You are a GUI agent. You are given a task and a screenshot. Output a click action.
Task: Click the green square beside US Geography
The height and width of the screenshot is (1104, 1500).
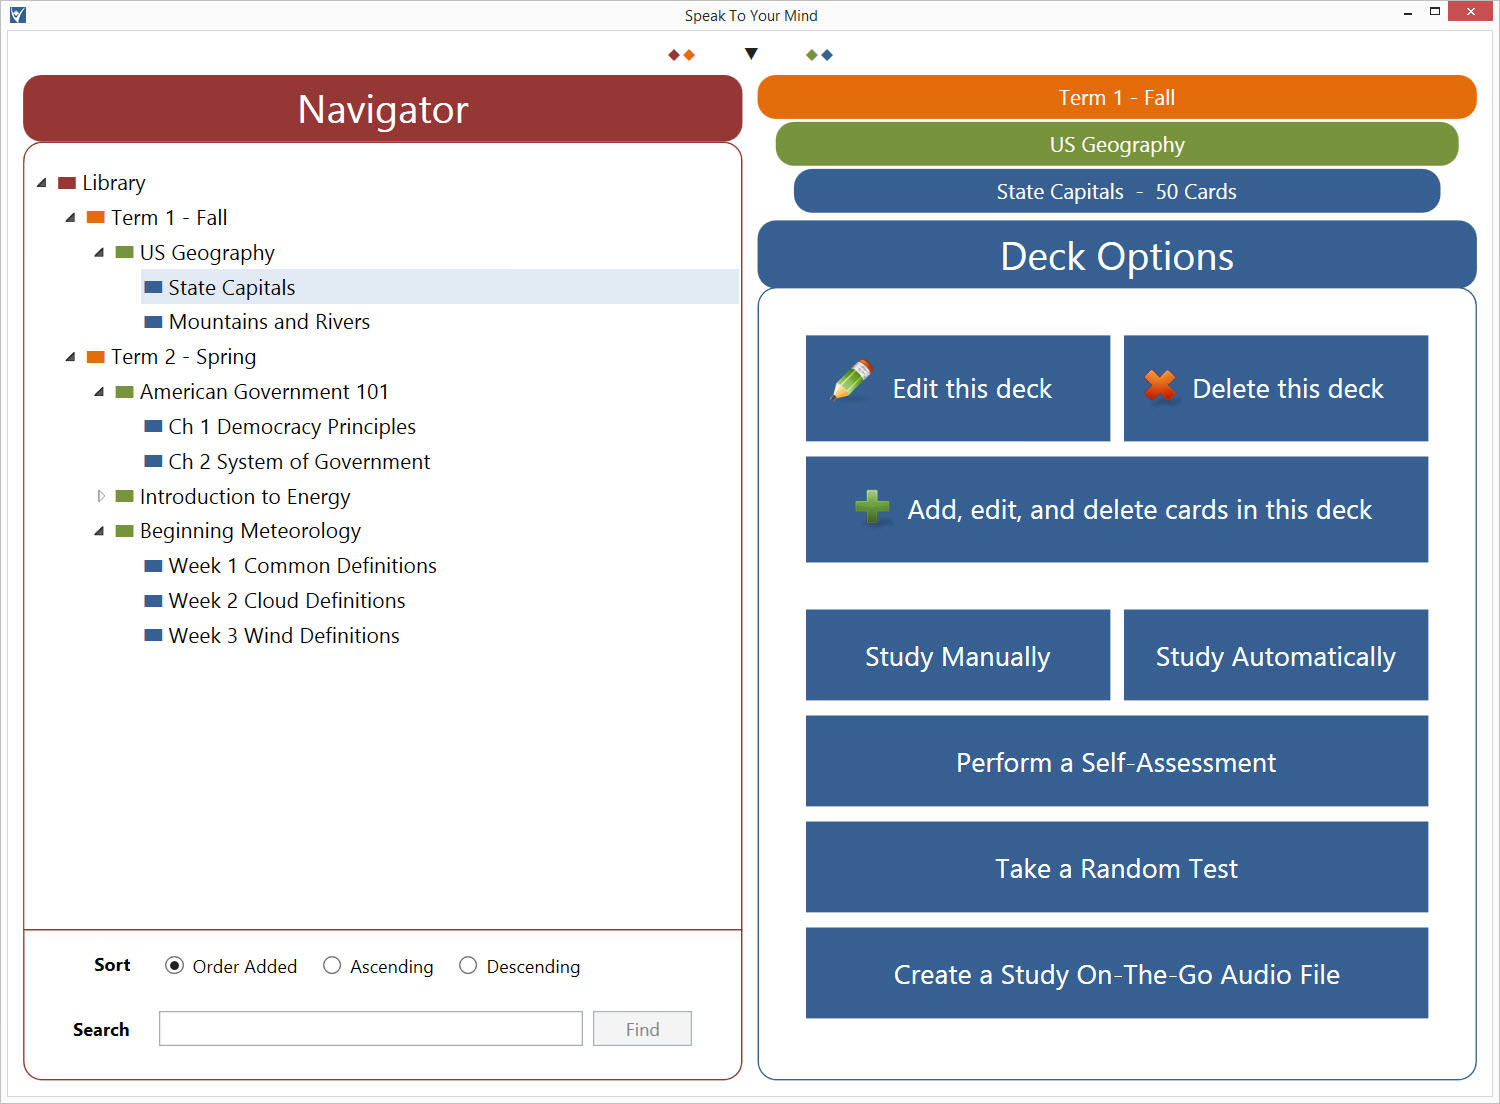coord(124,252)
